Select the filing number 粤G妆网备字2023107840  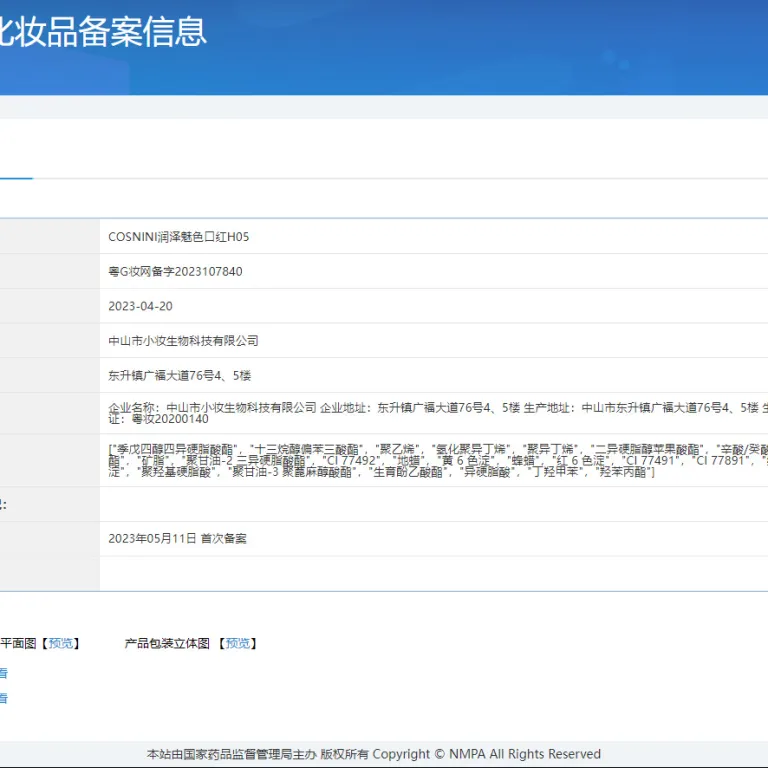click(x=175, y=271)
